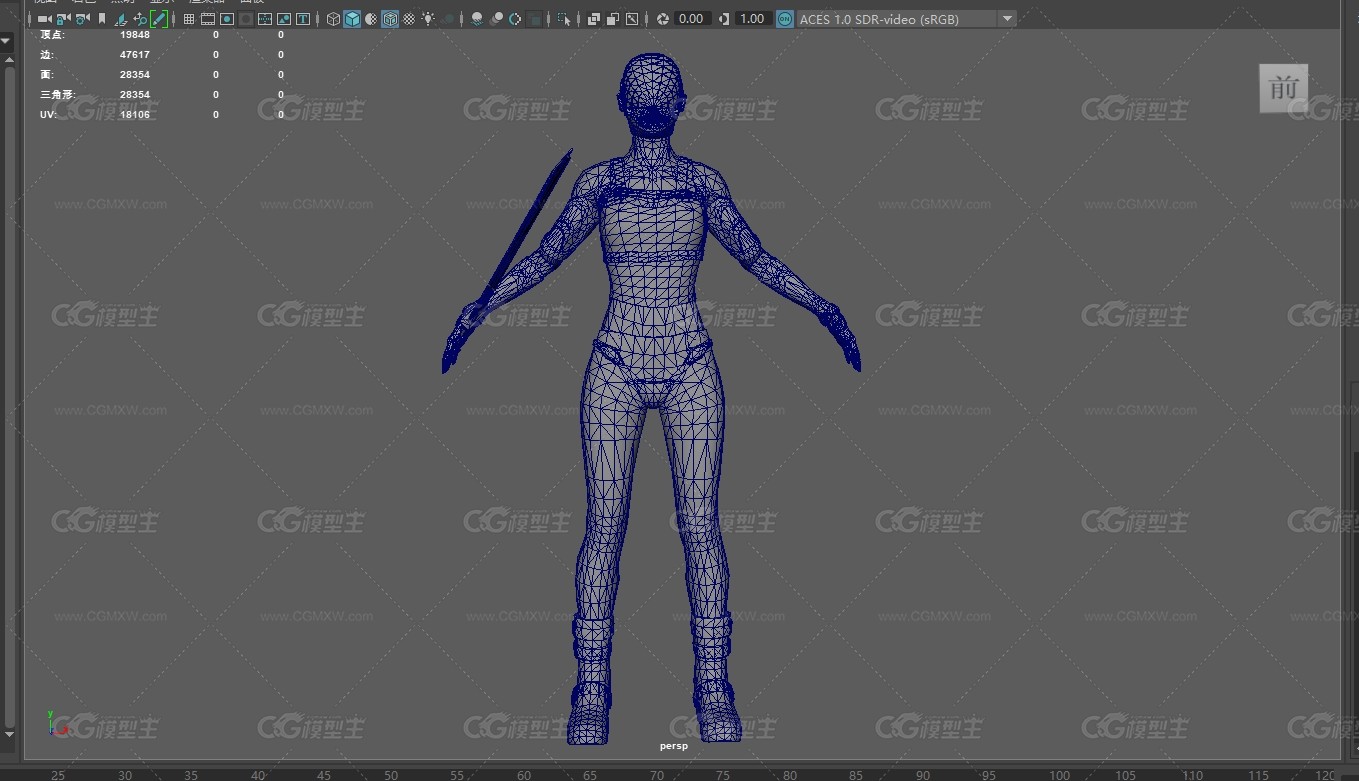Click the Gamma icon

pyautogui.click(x=724, y=19)
